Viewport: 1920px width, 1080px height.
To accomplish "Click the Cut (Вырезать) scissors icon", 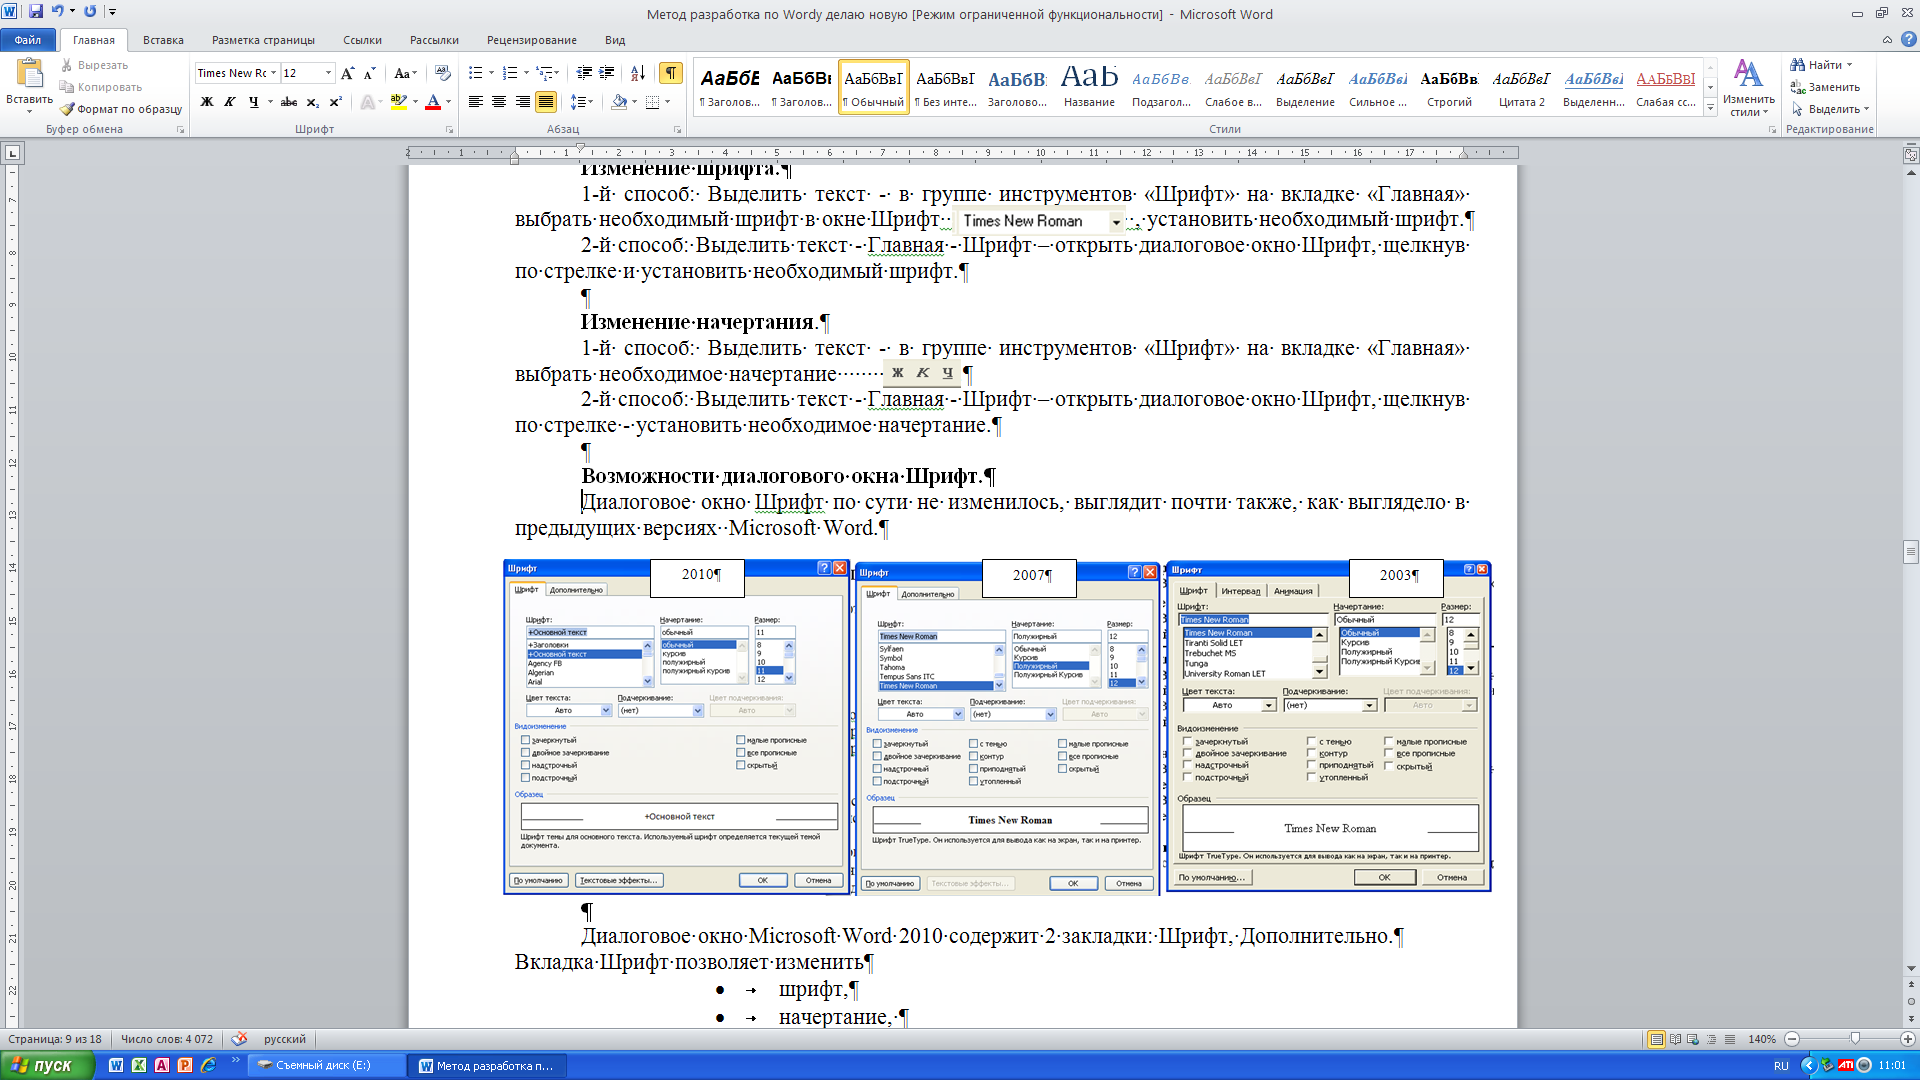I will [67, 65].
